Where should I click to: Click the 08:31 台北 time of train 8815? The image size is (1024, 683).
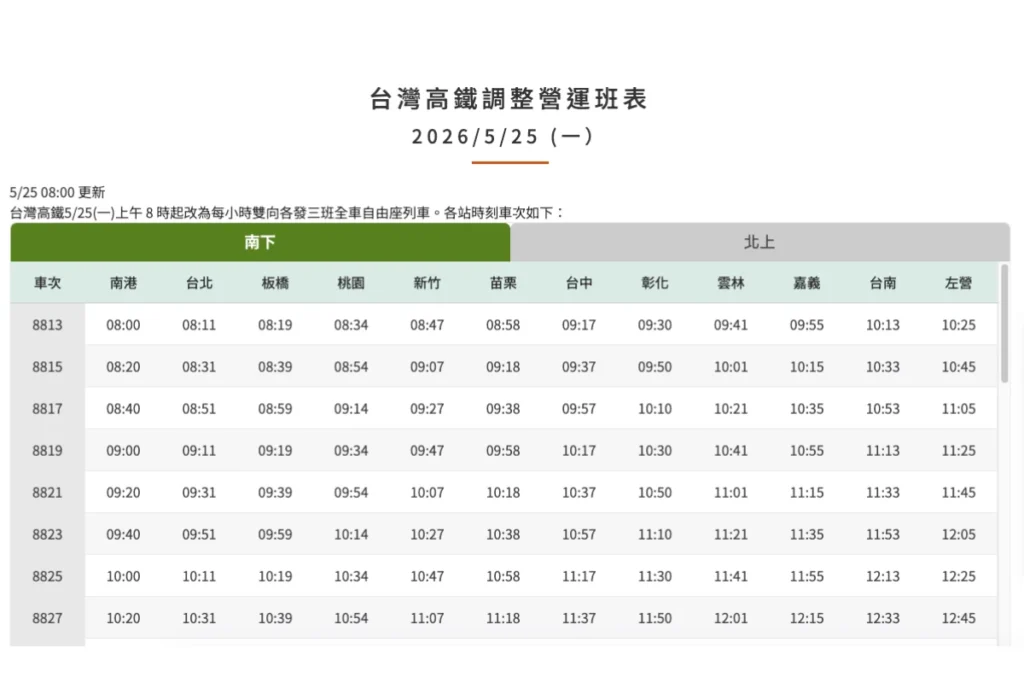(x=199, y=367)
